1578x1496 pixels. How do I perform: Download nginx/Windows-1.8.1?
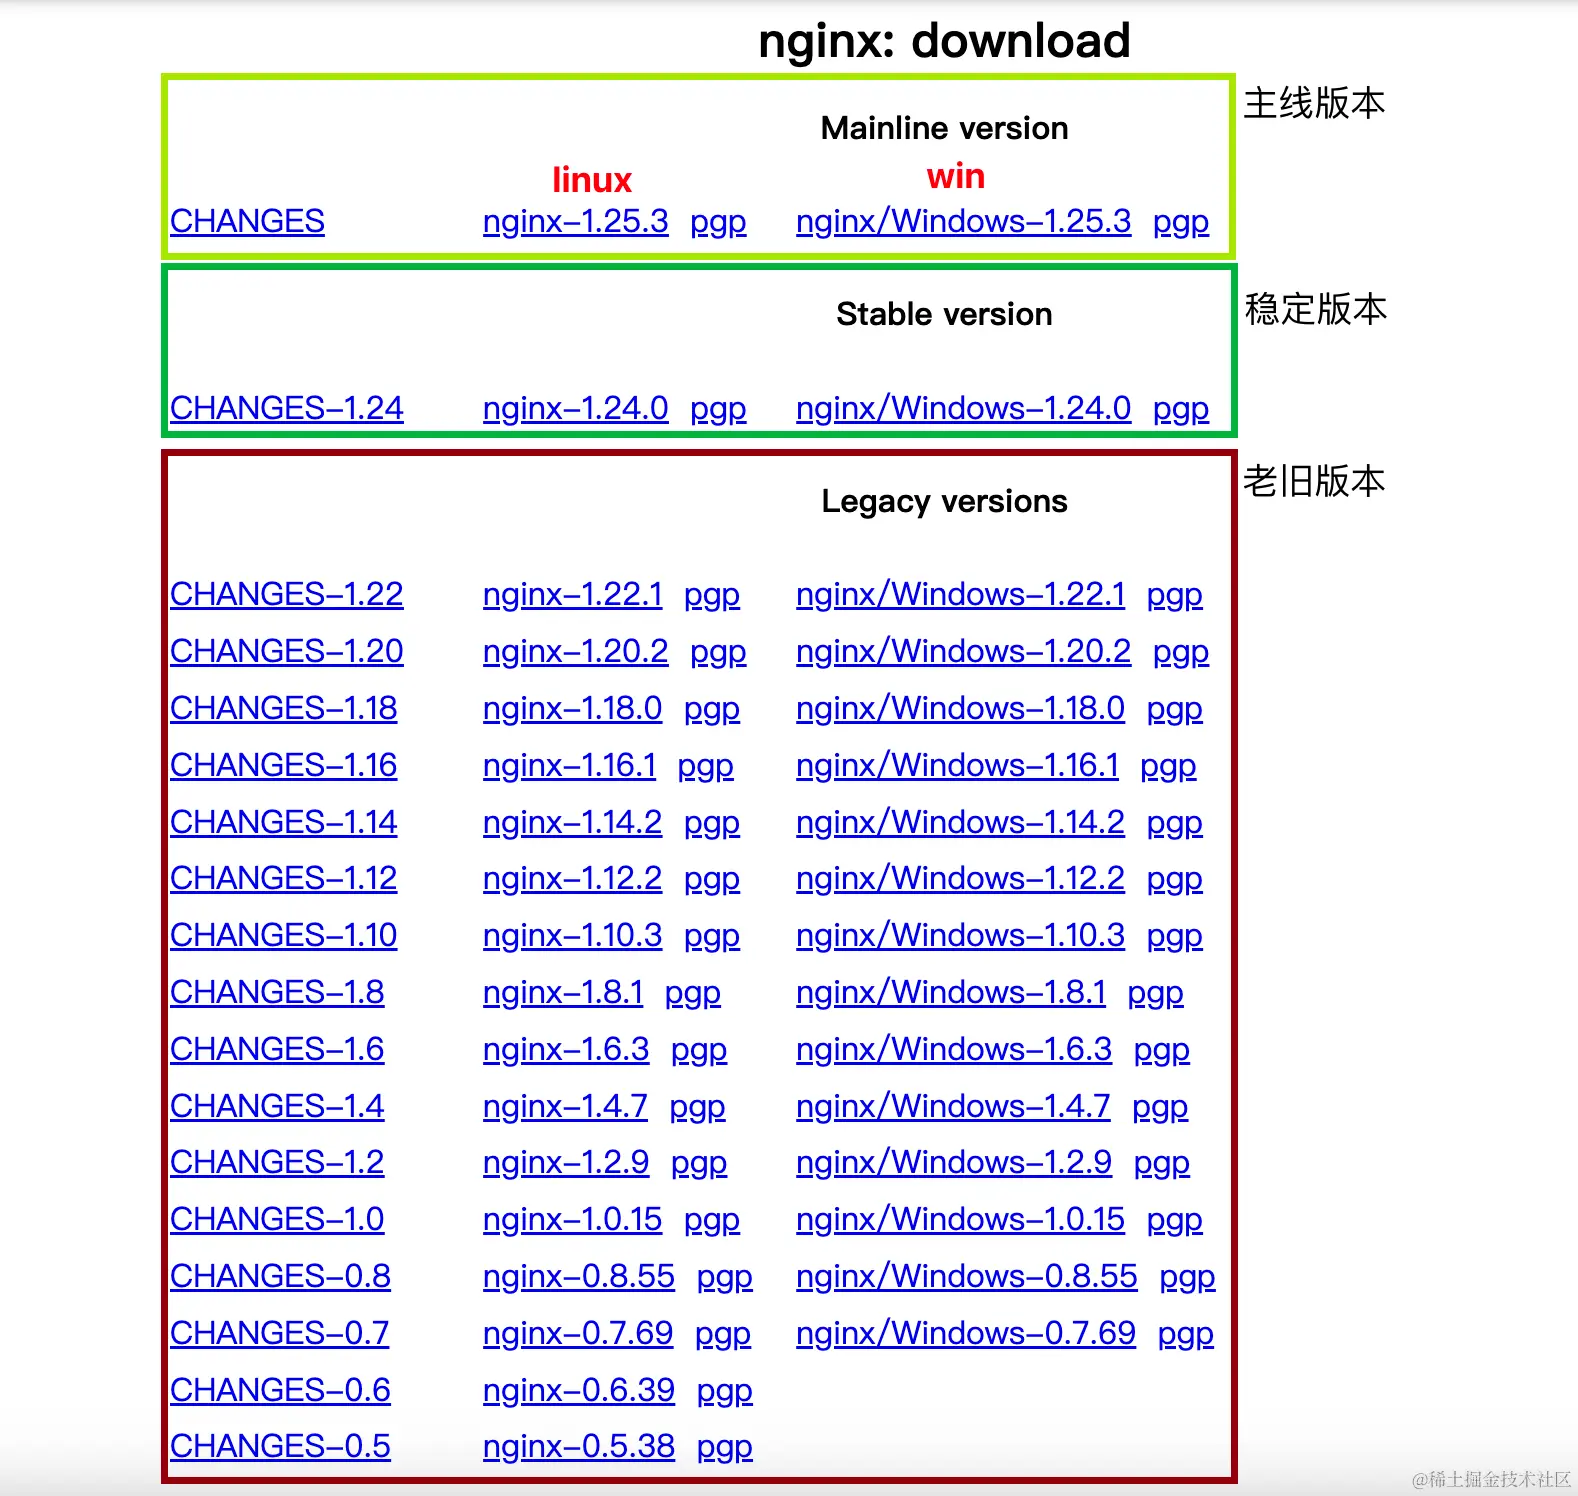[x=951, y=992]
